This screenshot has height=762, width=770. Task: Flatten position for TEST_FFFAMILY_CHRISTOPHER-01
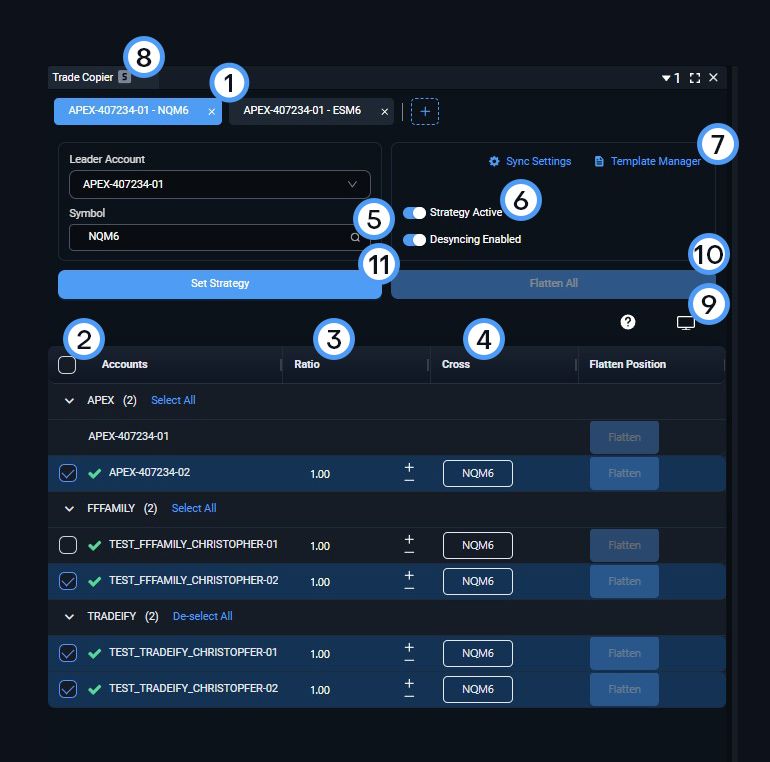[624, 545]
